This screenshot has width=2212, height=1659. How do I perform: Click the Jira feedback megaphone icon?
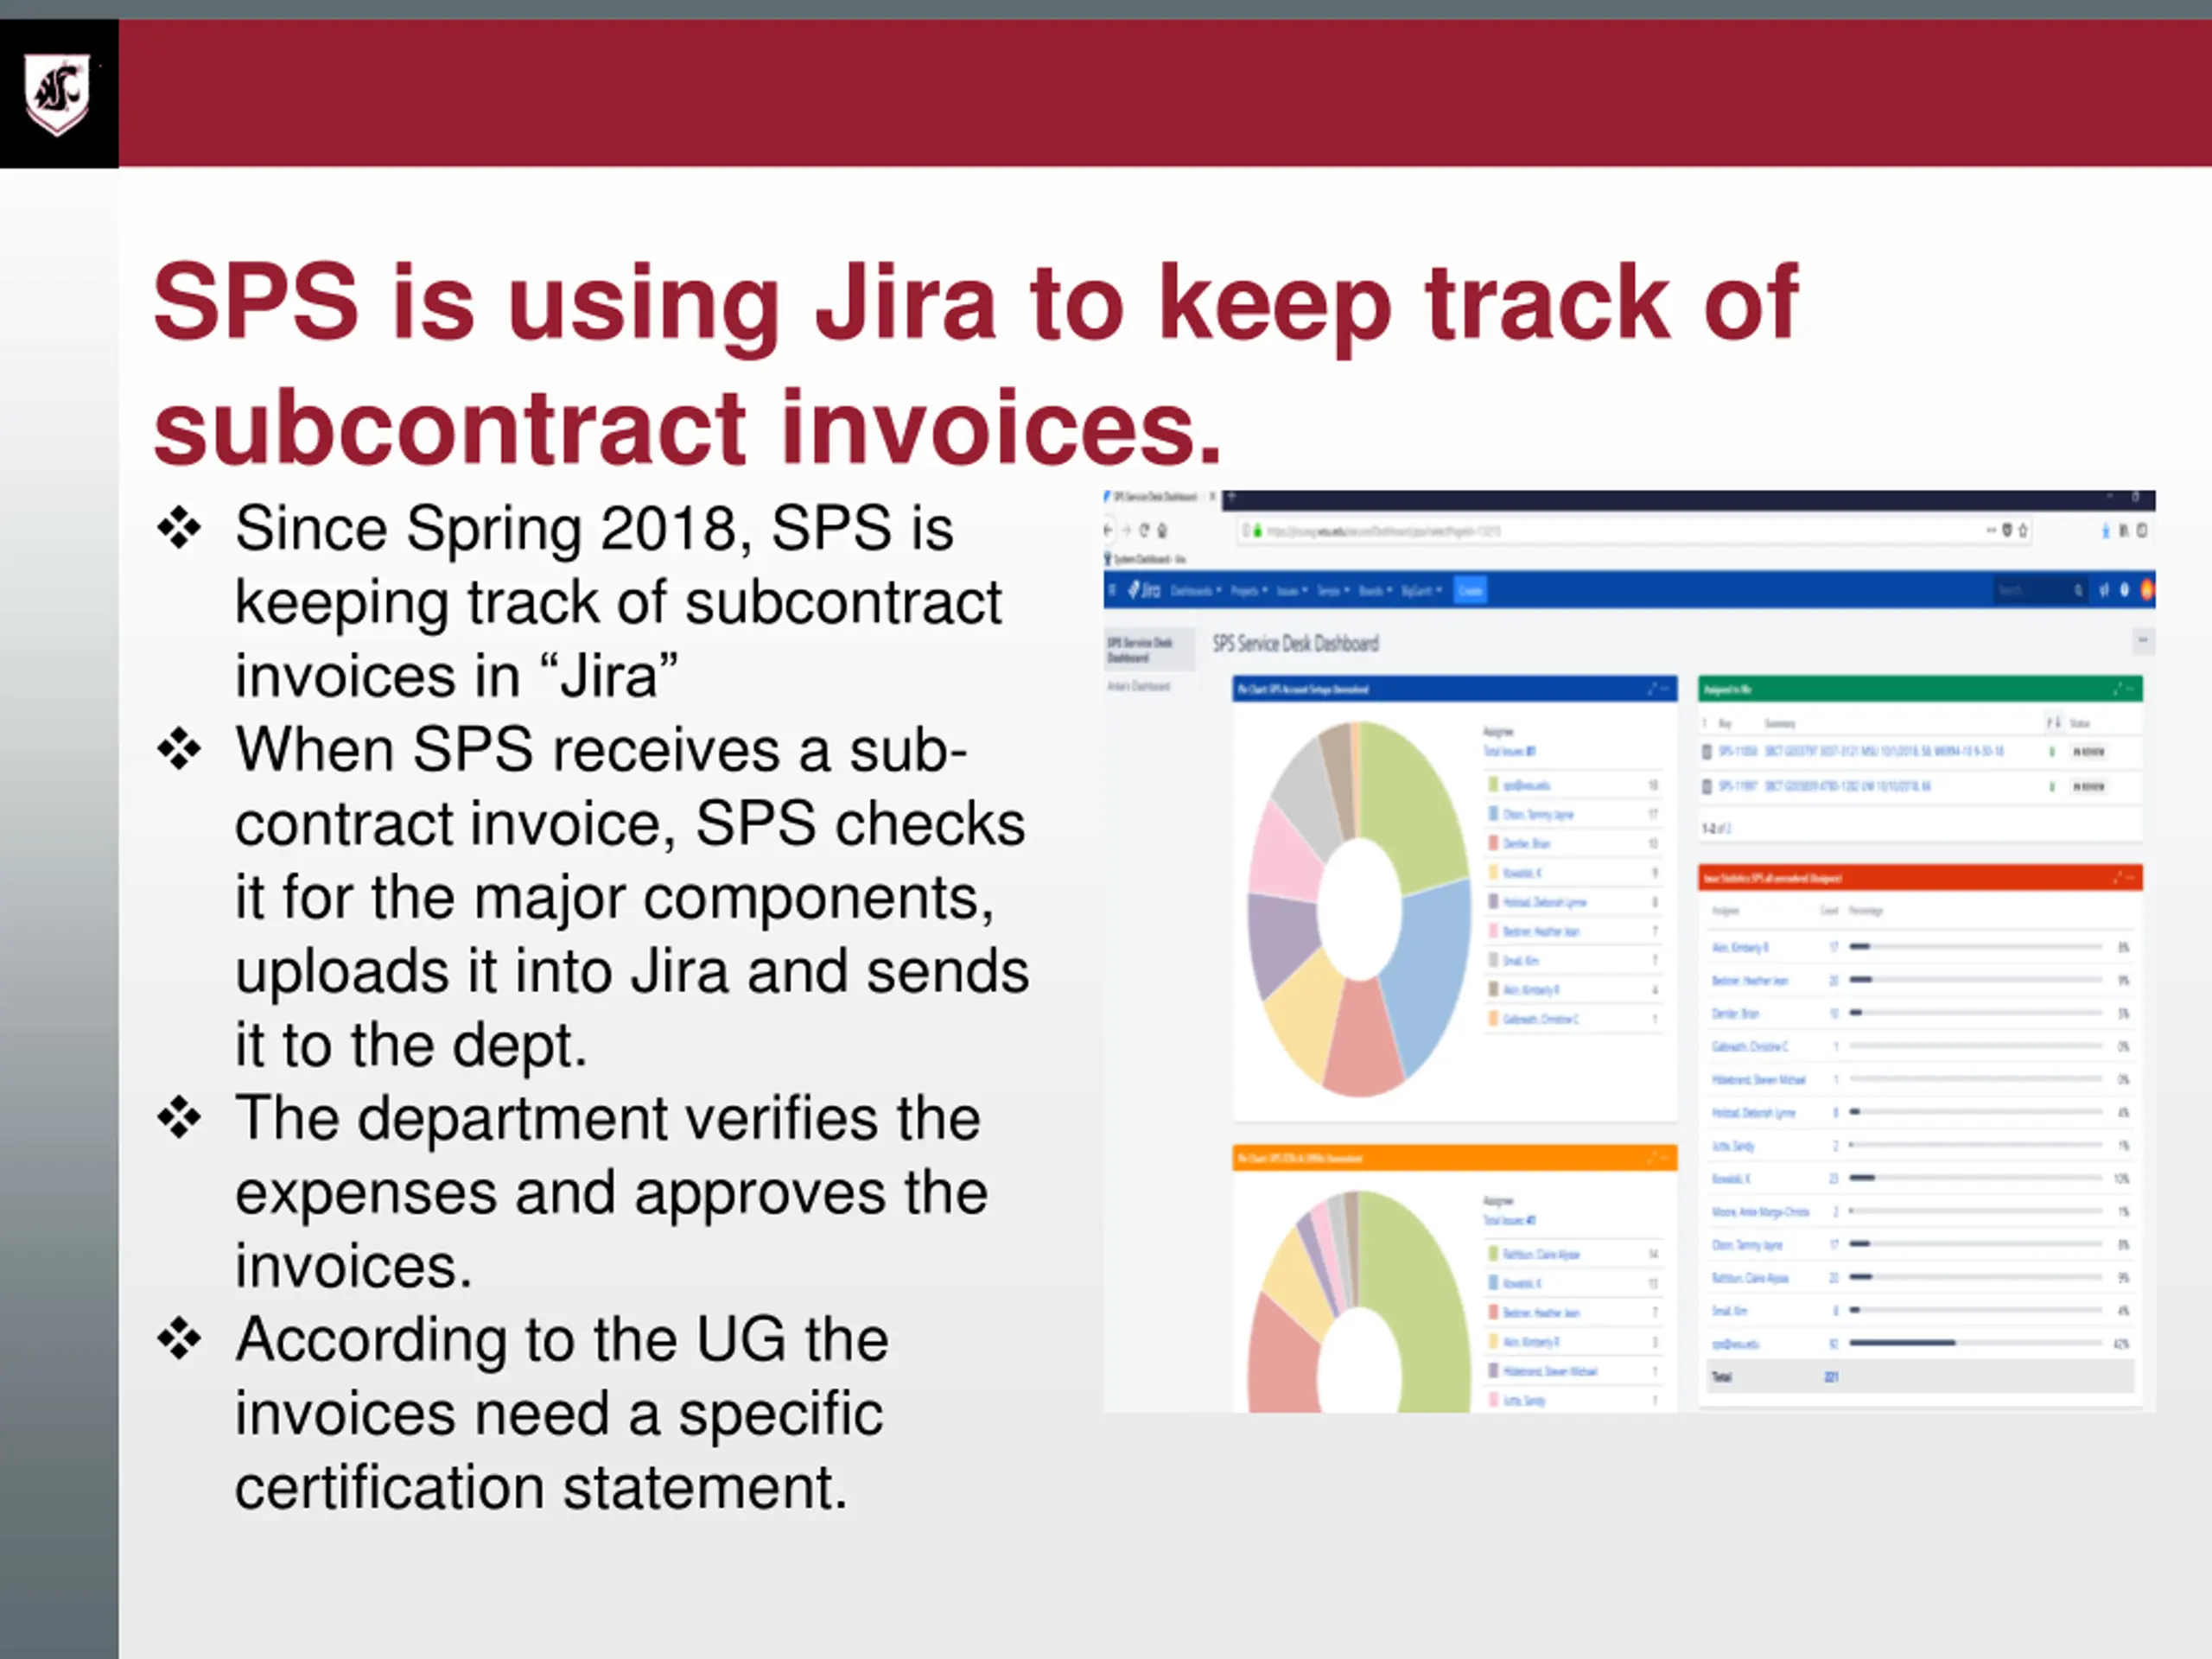pyautogui.click(x=2104, y=590)
